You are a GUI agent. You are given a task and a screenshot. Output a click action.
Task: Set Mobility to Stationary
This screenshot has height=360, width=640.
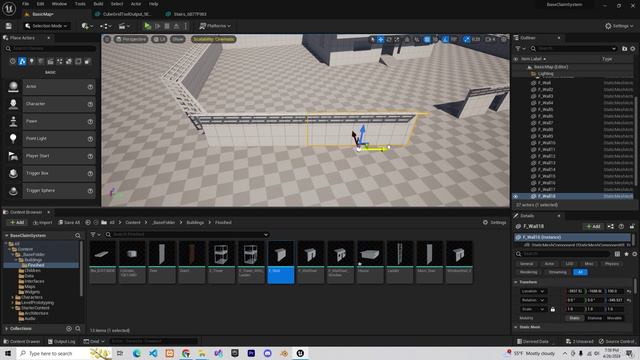click(594, 318)
